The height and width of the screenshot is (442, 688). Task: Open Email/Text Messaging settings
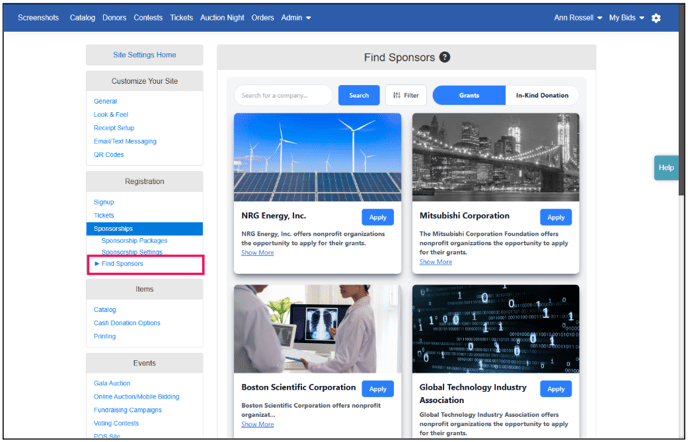(x=125, y=141)
